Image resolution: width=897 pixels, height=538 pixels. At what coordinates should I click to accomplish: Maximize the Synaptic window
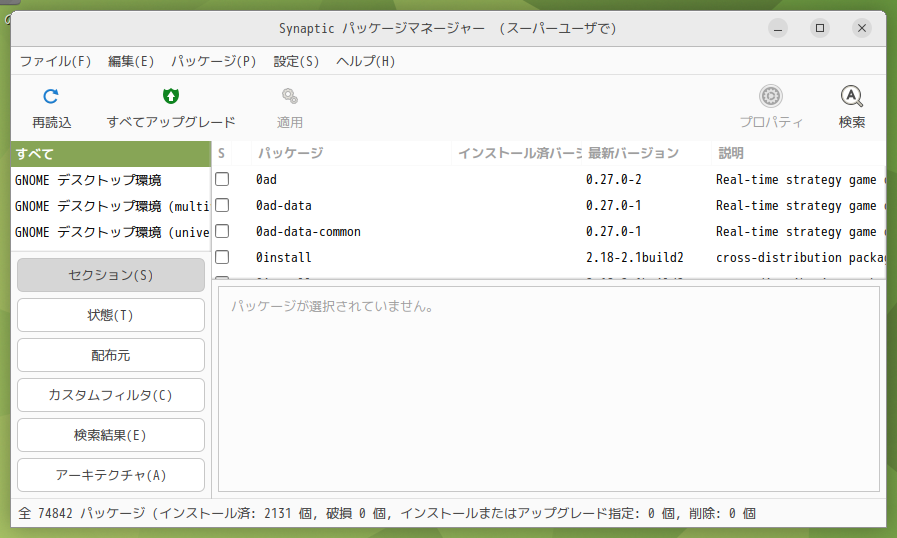[820, 28]
